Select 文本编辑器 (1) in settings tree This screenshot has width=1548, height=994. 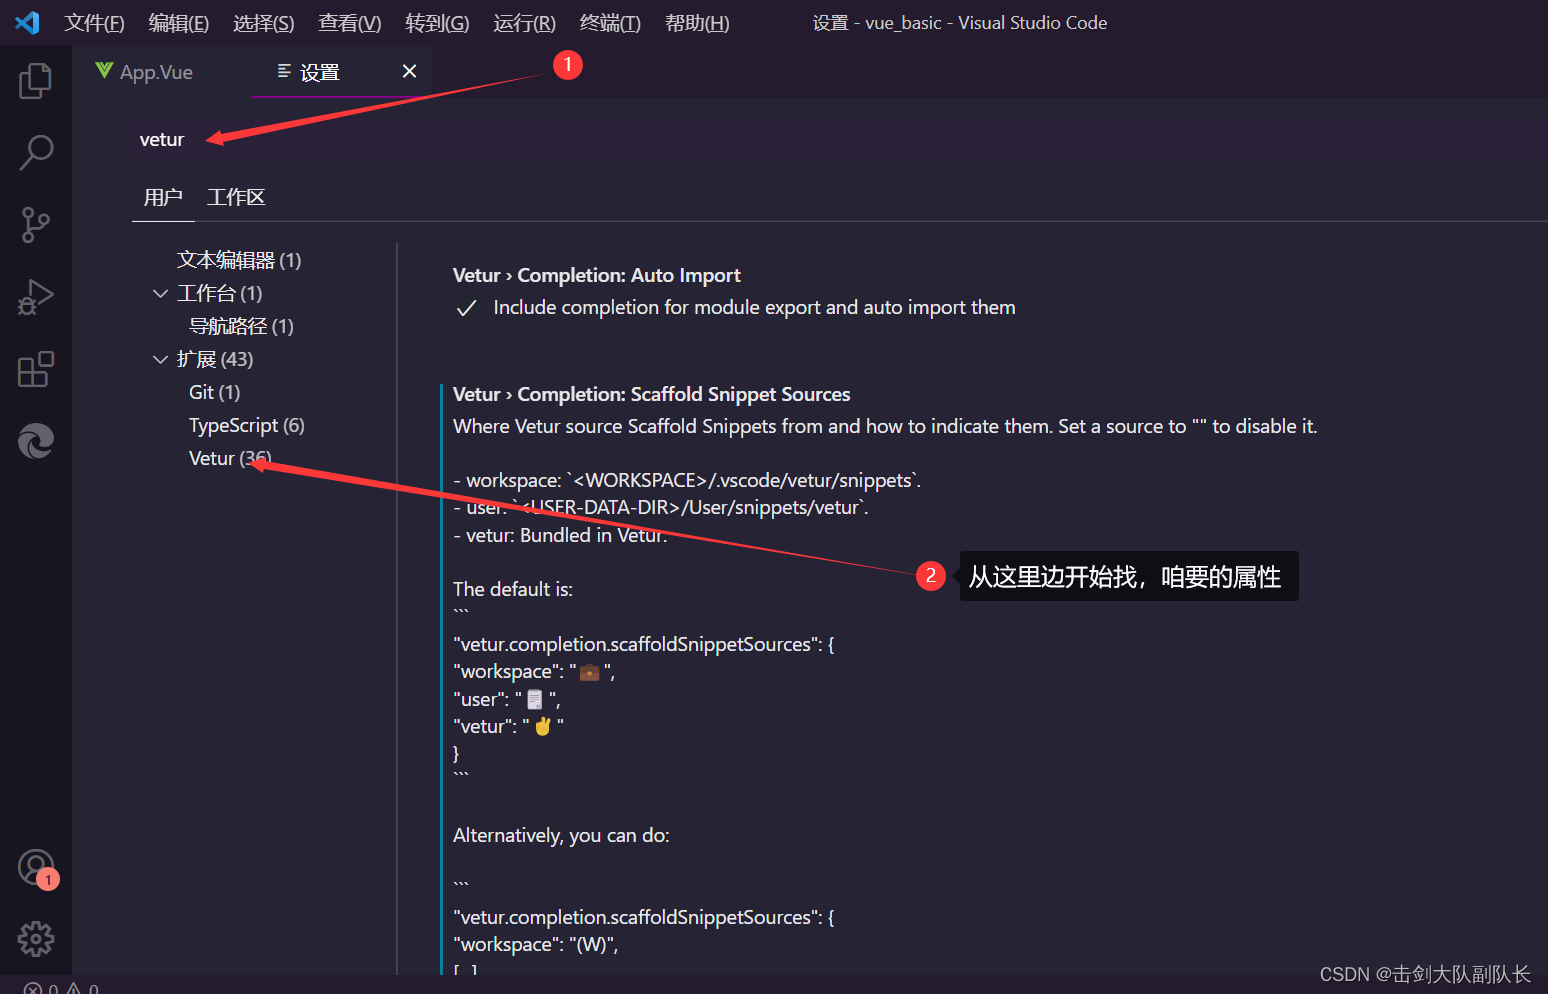coord(239,260)
